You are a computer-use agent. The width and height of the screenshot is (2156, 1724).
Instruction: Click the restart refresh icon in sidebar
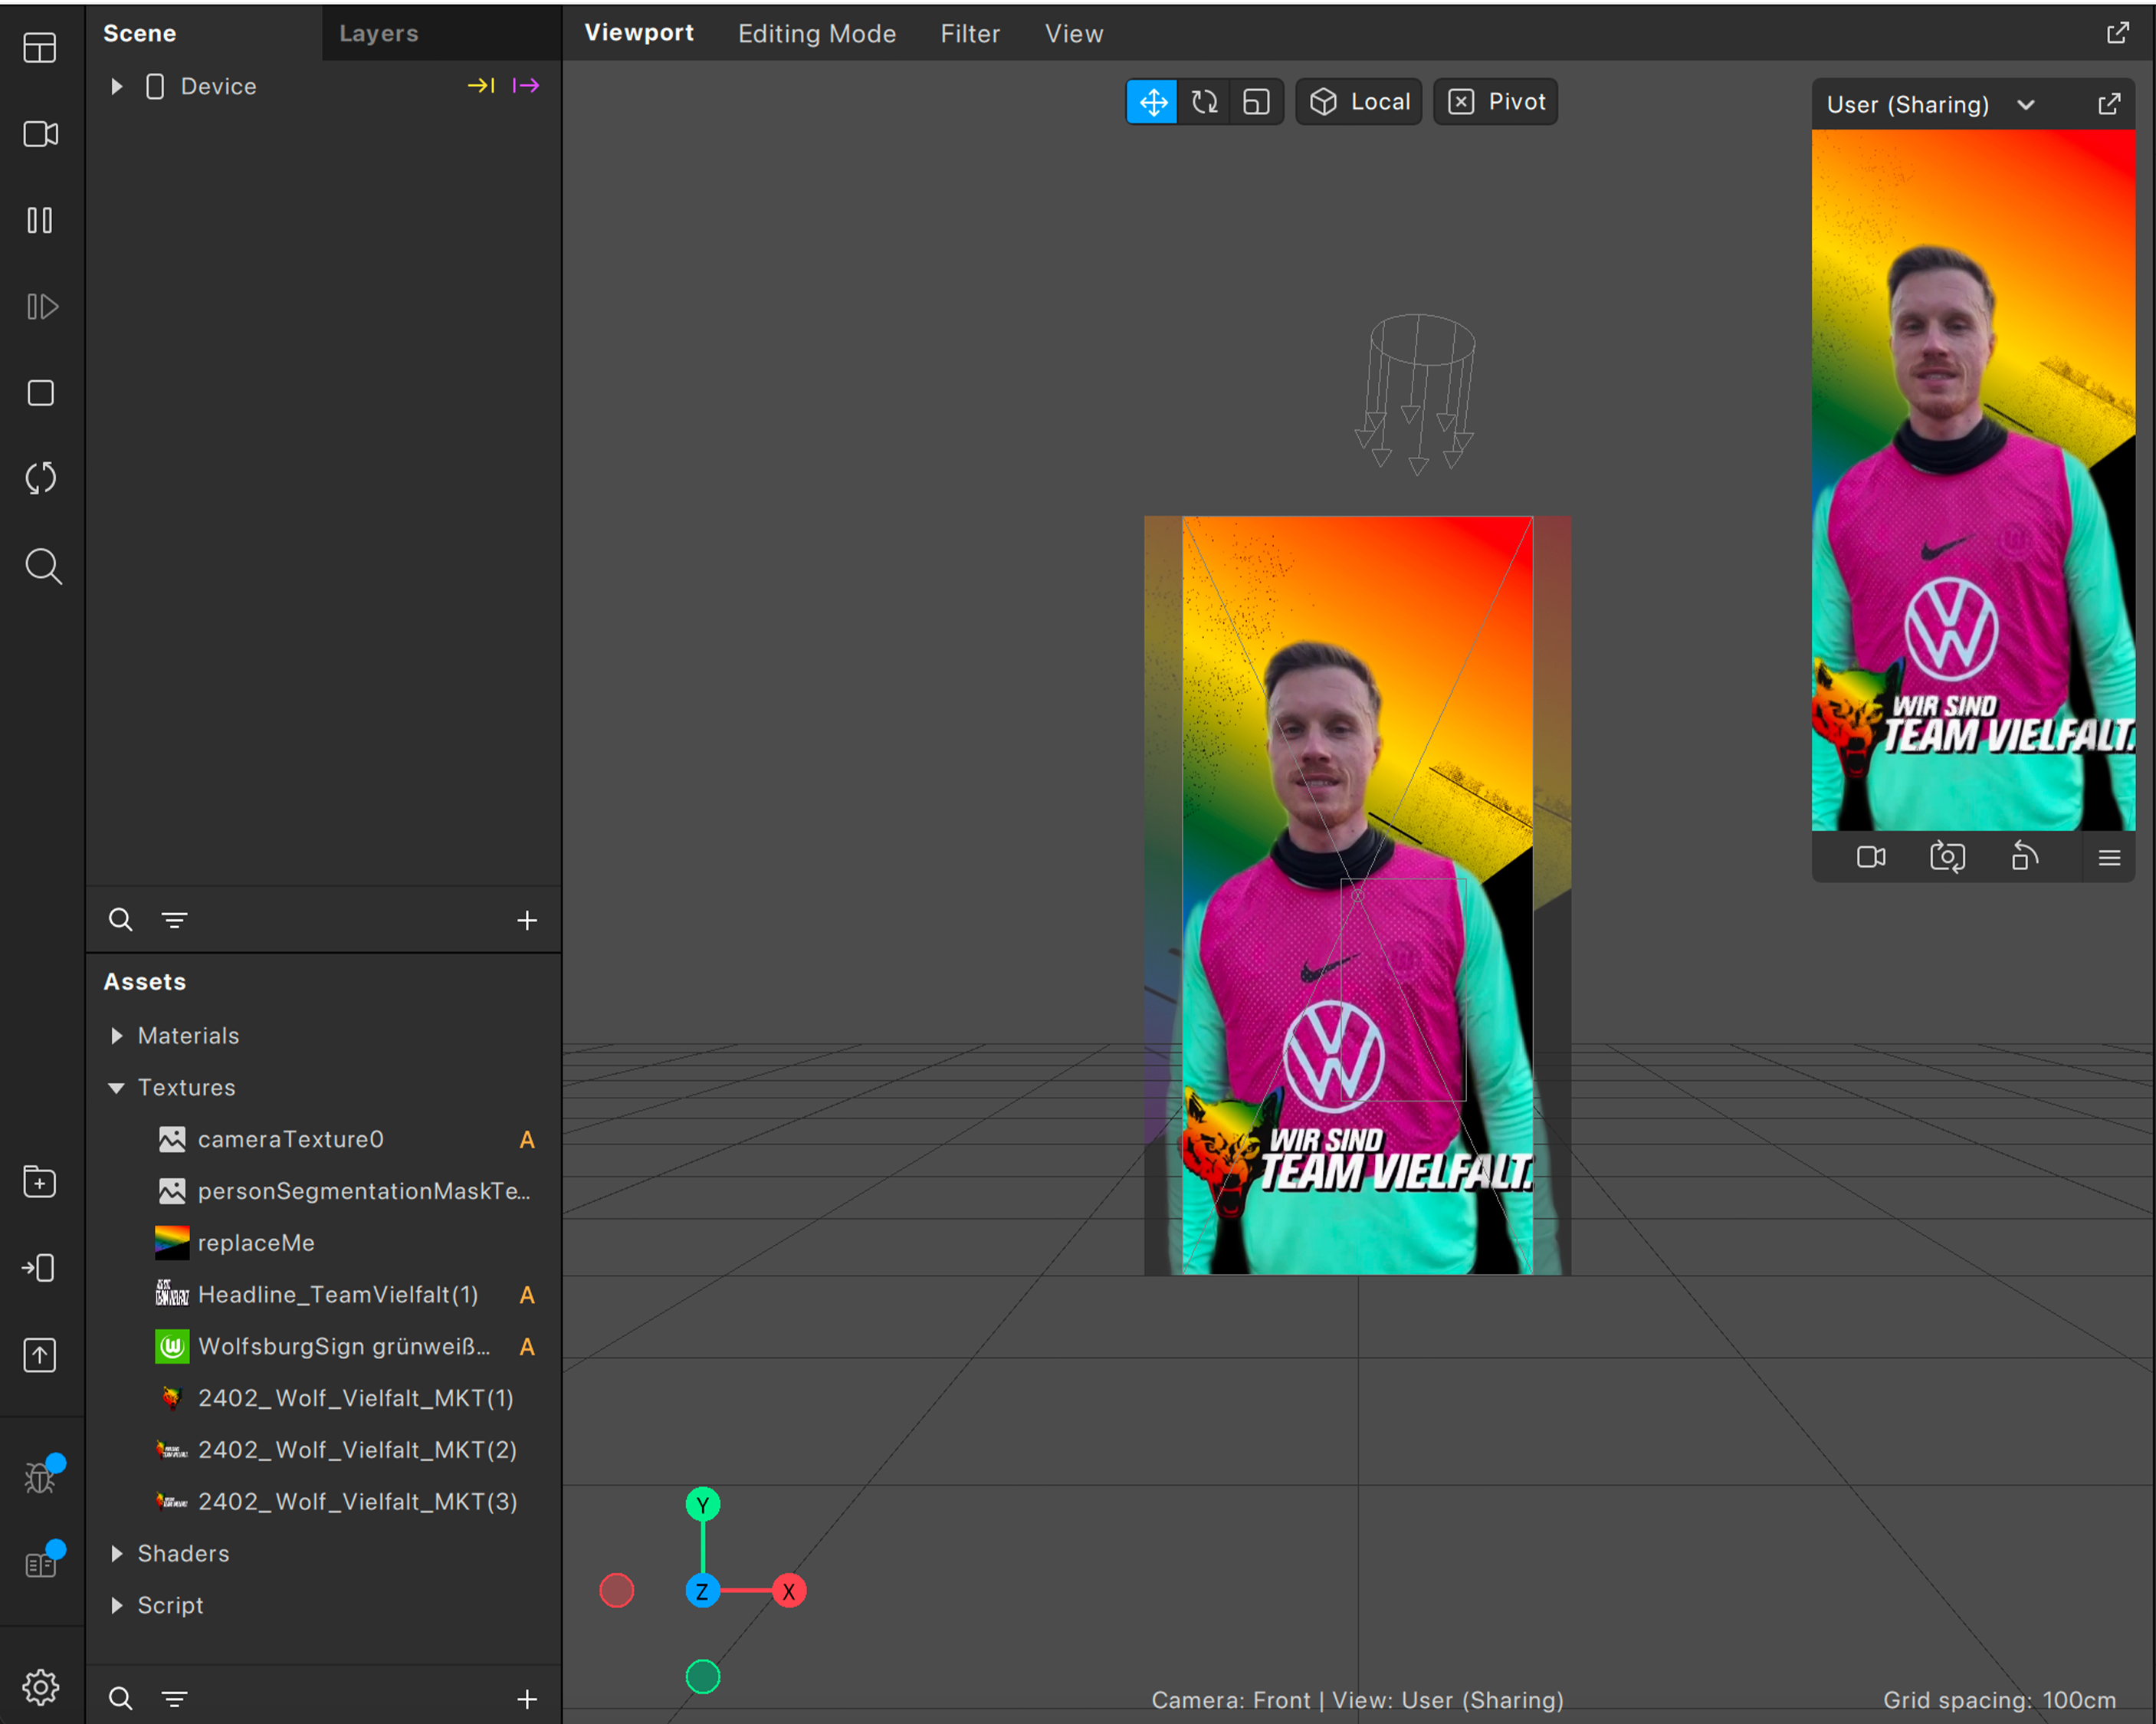40,479
